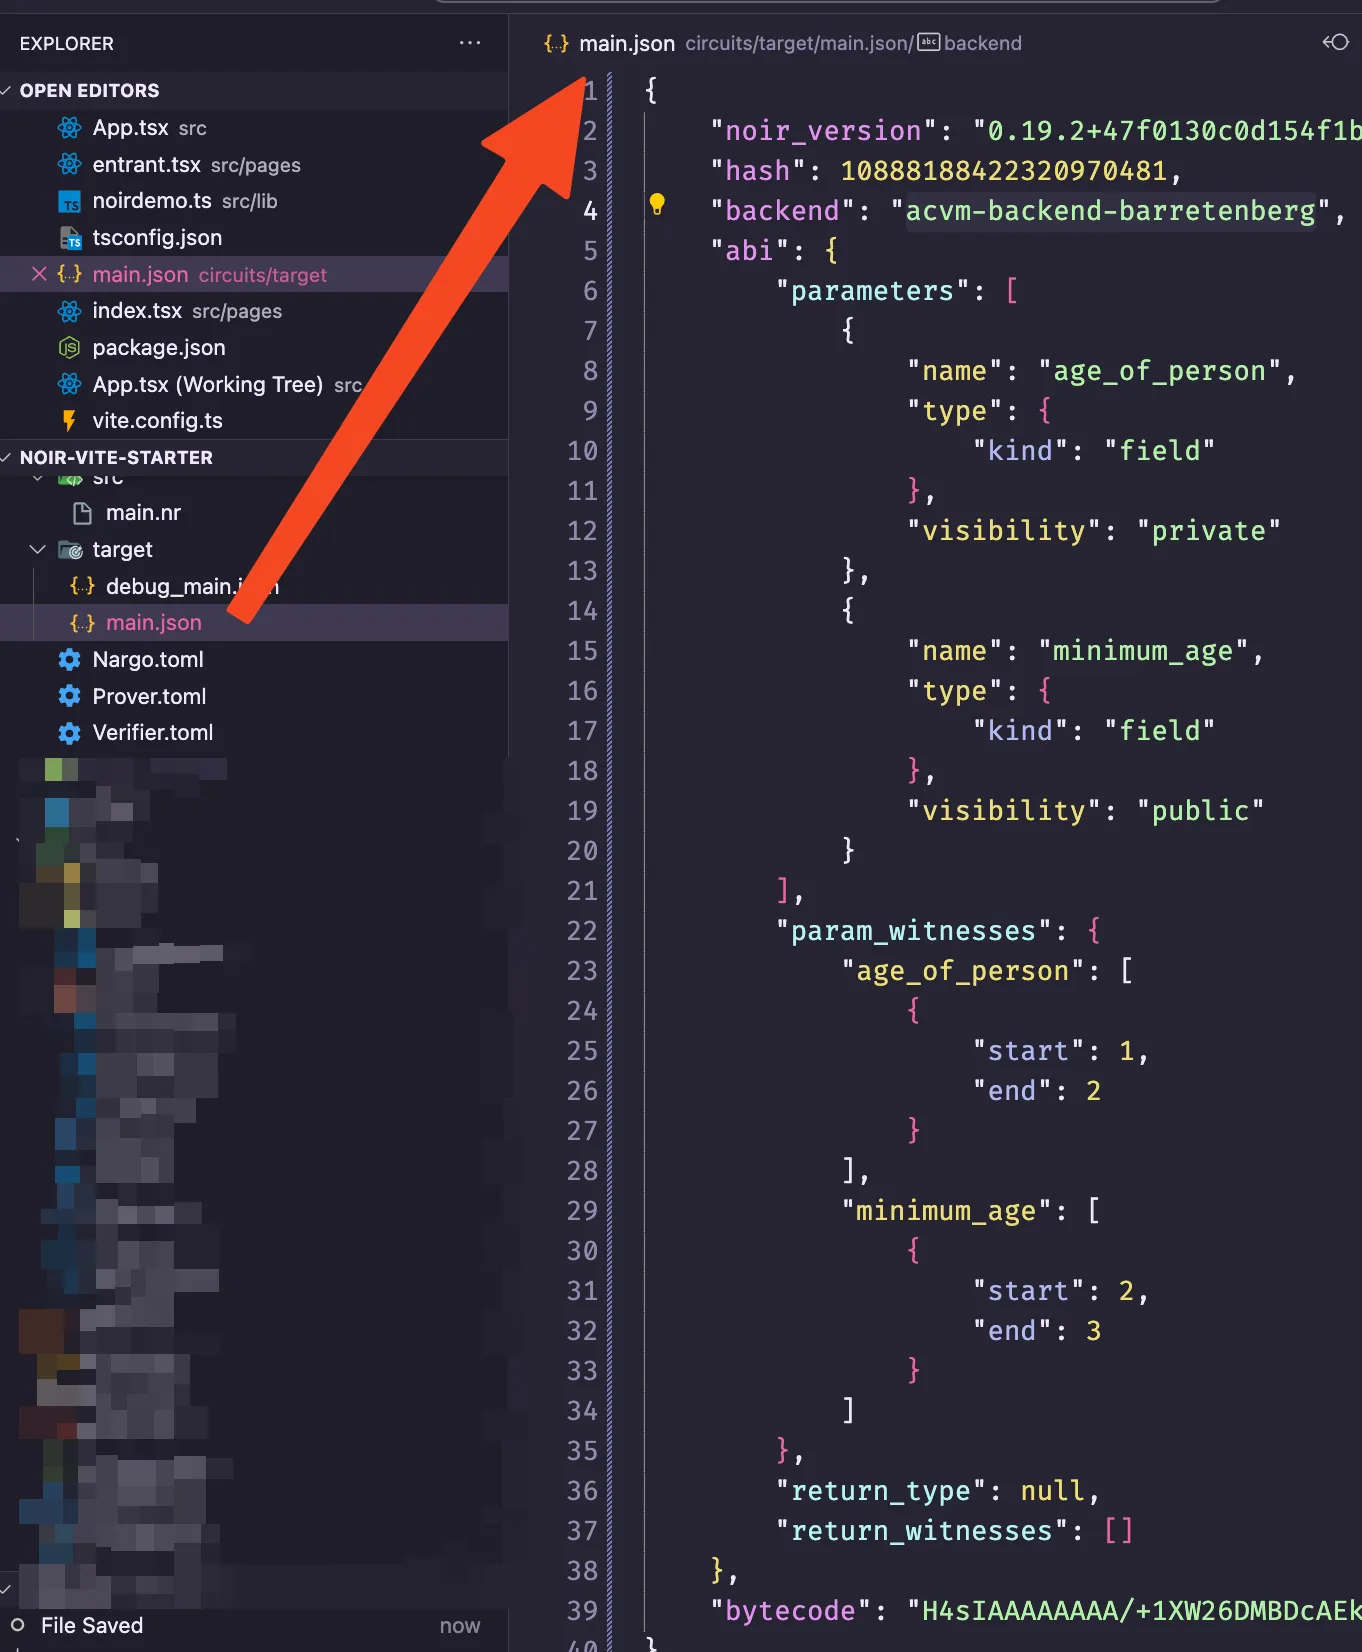Collapse the target folder chevron
Image resolution: width=1362 pixels, height=1652 pixels.
point(38,550)
